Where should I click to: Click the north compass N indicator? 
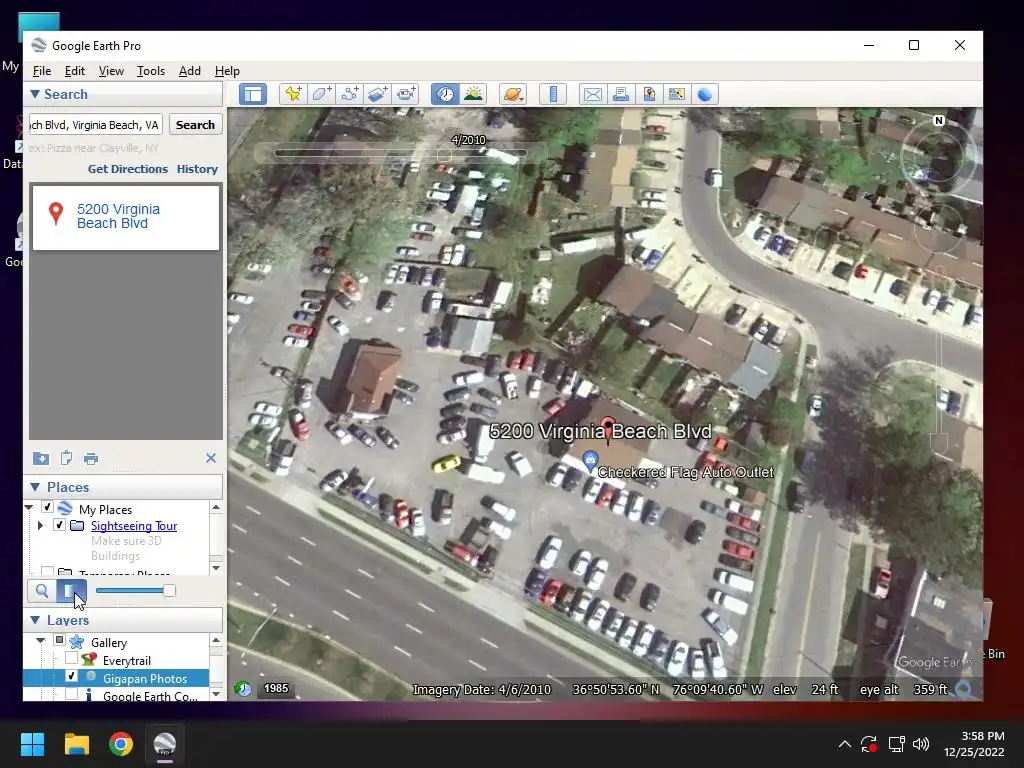click(938, 120)
